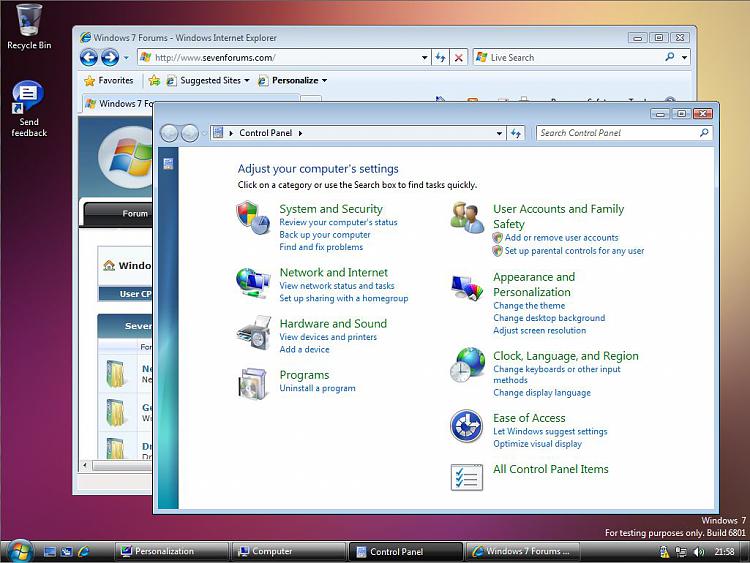Open Set up sharing with a homegroup
The image size is (750, 563).
tap(344, 298)
